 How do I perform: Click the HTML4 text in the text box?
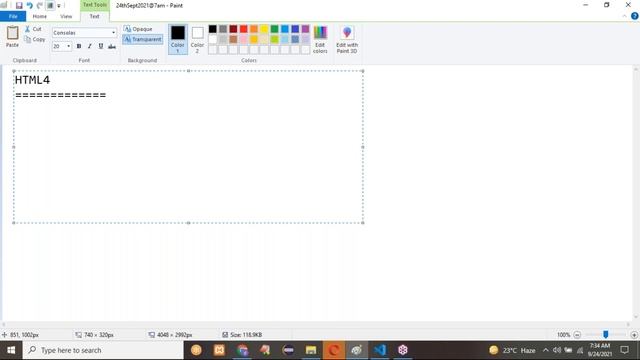click(x=32, y=80)
